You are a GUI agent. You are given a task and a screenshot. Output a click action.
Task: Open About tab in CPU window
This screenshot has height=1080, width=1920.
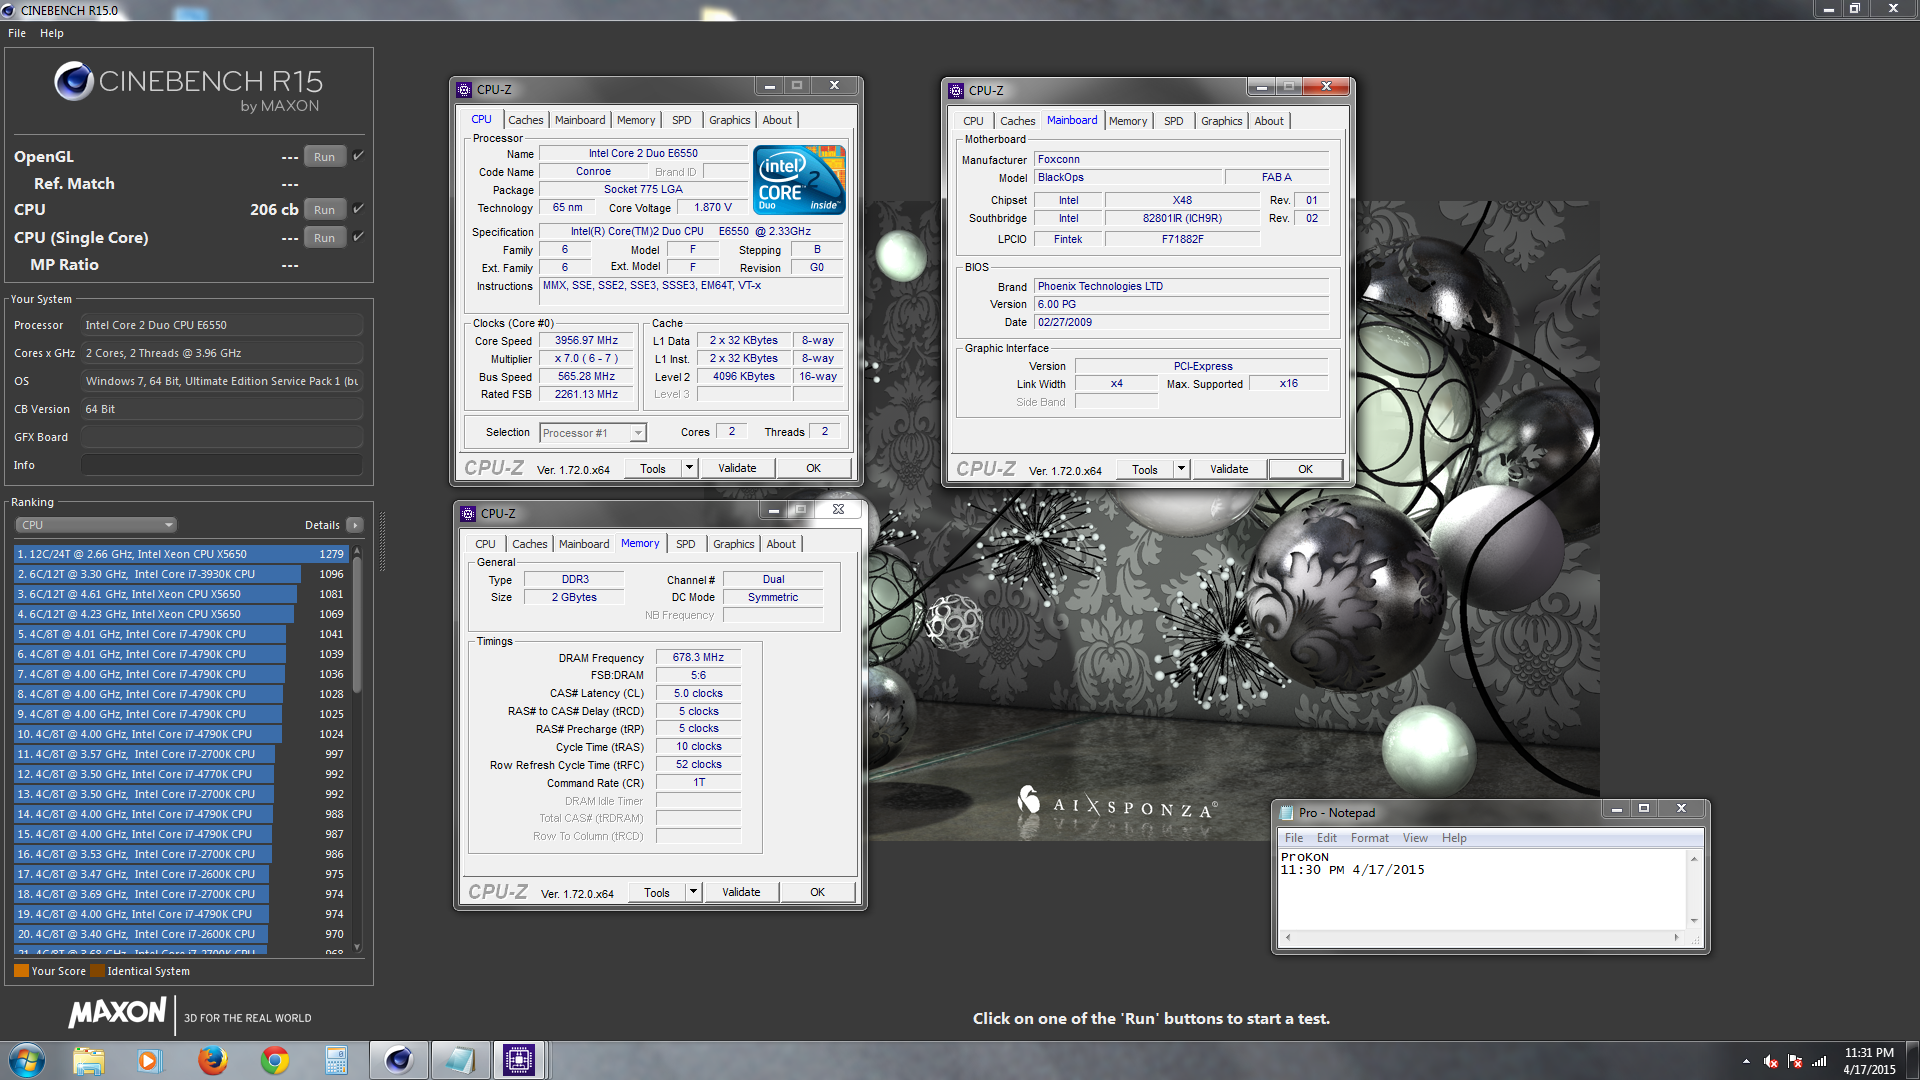pyautogui.click(x=777, y=120)
